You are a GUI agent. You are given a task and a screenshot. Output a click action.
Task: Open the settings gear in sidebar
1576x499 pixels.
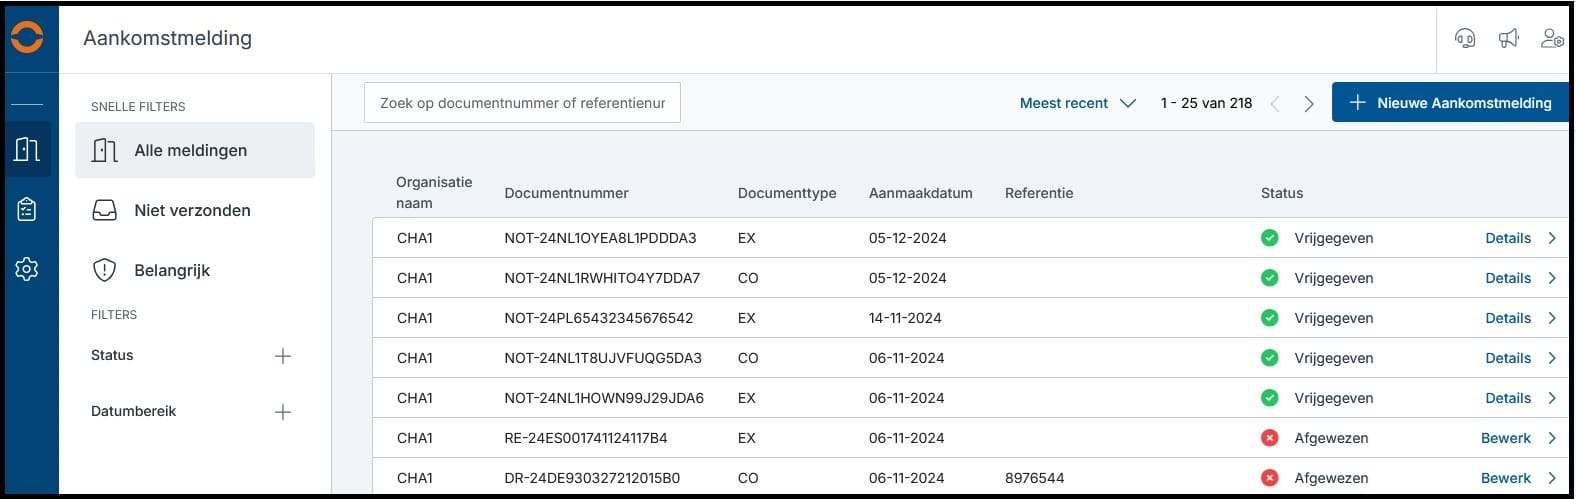[x=27, y=269]
